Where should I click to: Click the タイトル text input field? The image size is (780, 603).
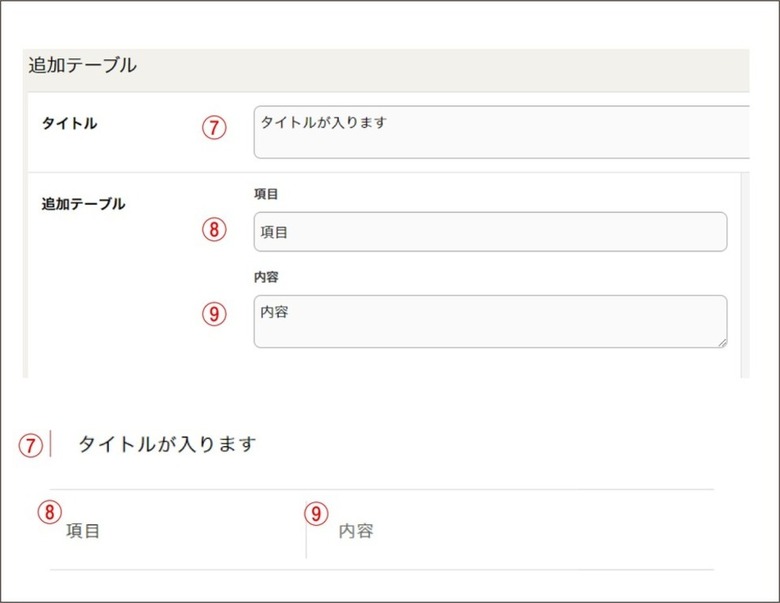tap(501, 132)
